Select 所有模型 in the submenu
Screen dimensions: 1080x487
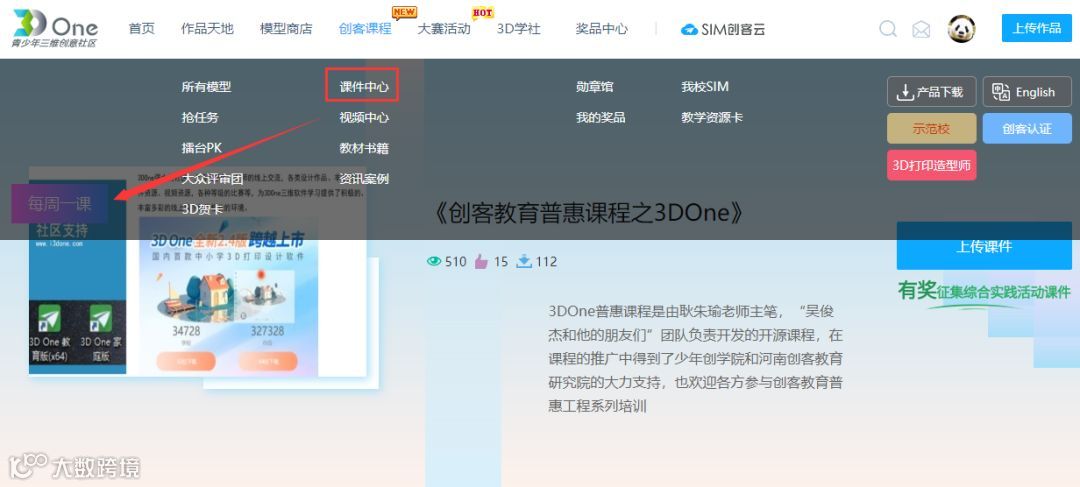(207, 87)
